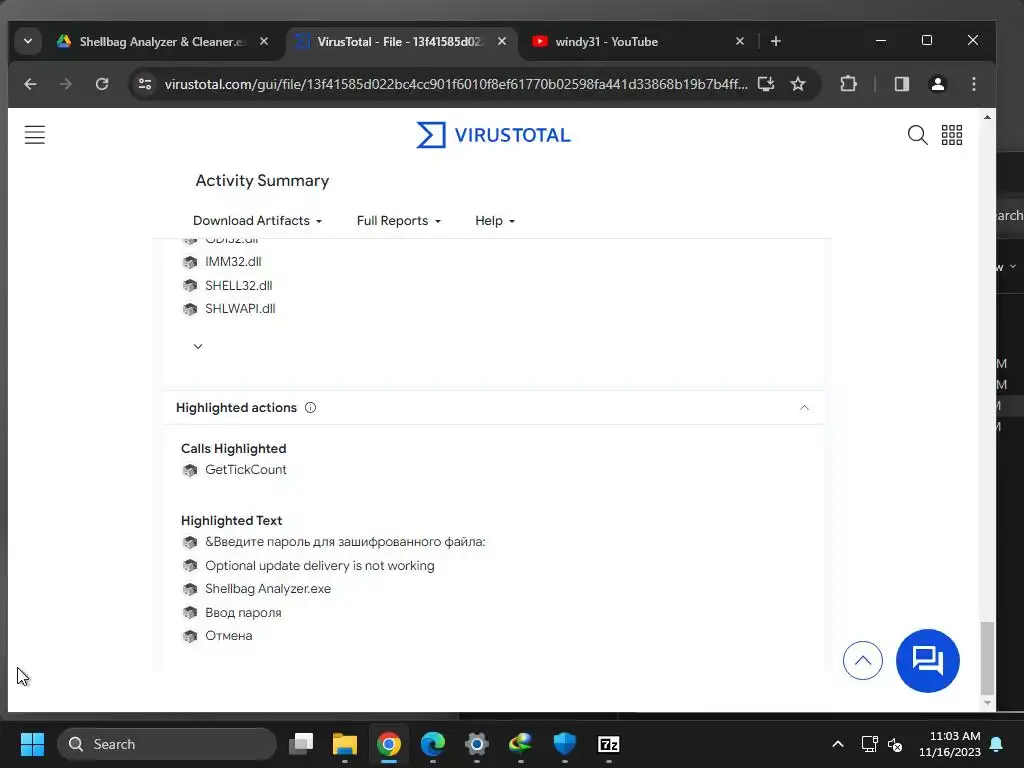This screenshot has height=768, width=1024.
Task: Select the text 'Ввод пароля'
Action: 243,613
